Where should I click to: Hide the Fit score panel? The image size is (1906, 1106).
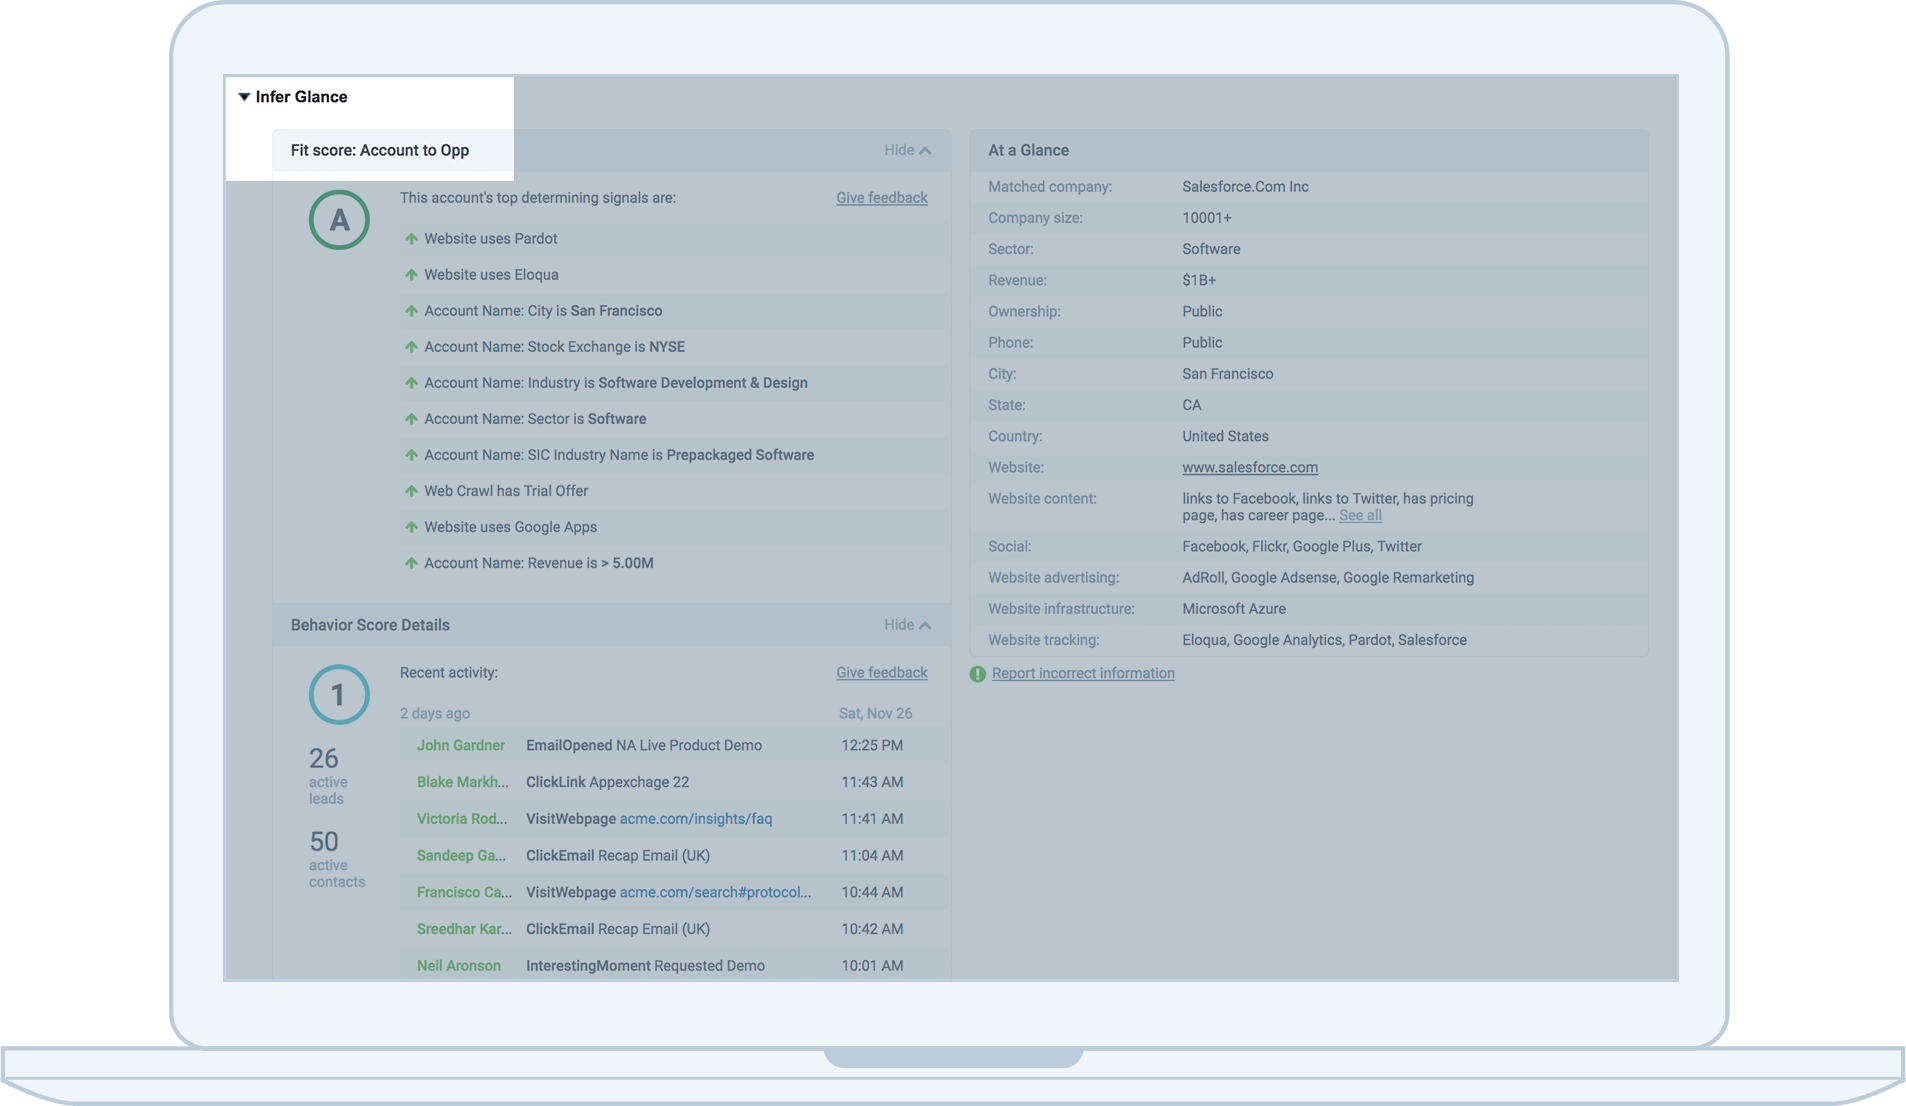click(x=907, y=150)
